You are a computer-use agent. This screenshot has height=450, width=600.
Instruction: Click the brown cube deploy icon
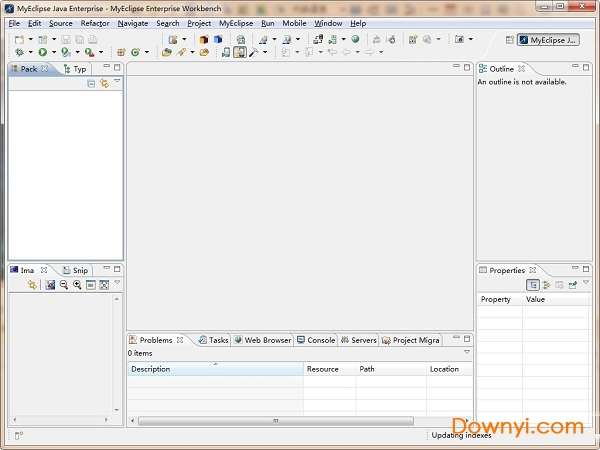point(204,39)
